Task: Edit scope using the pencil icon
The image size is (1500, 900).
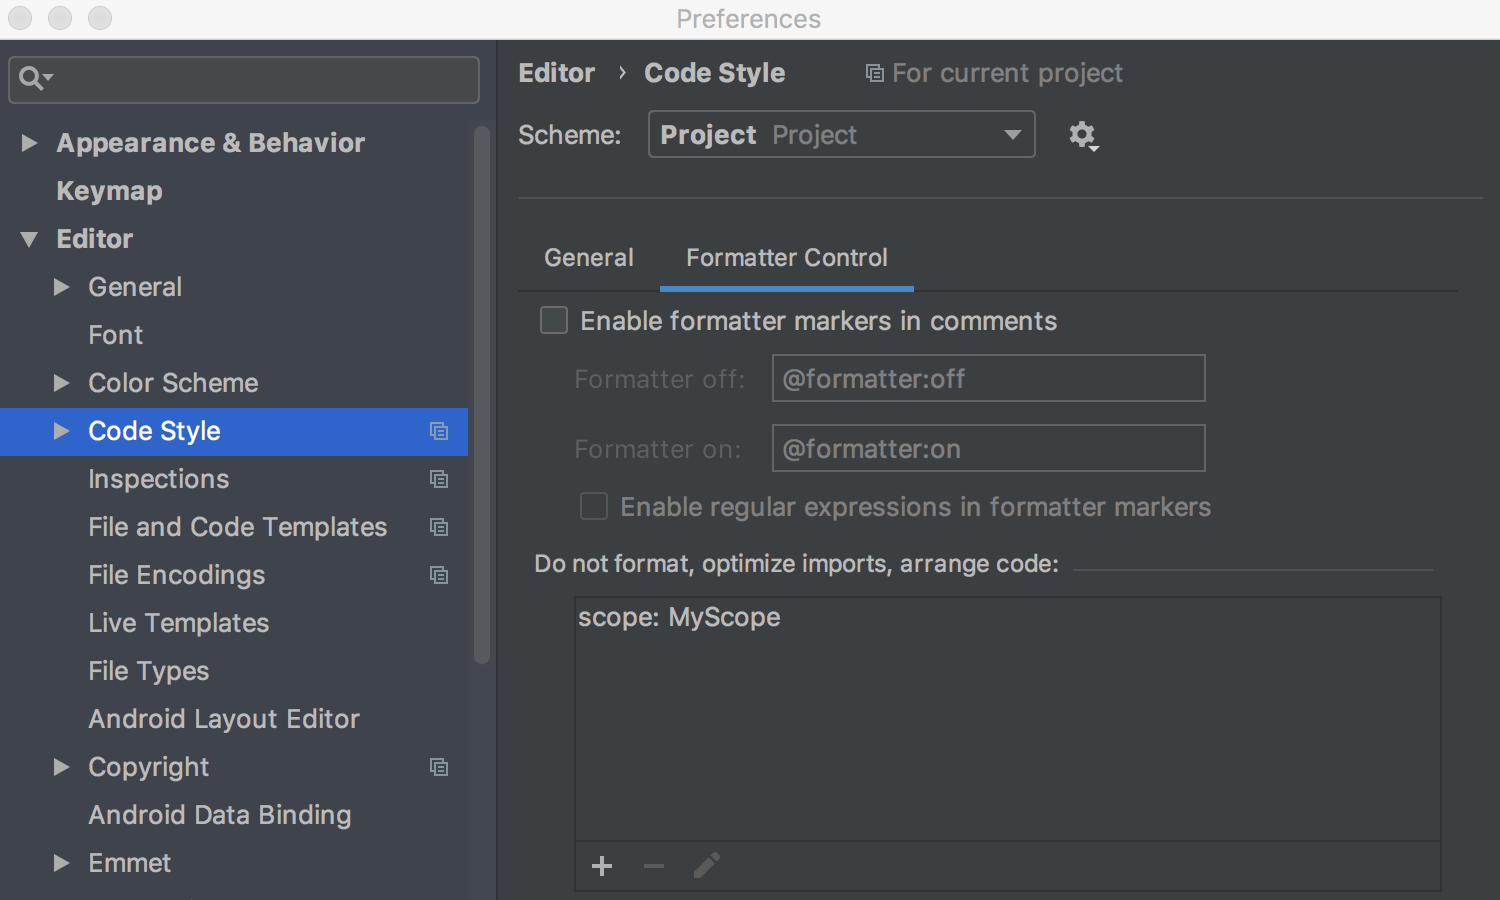Action: (x=707, y=866)
